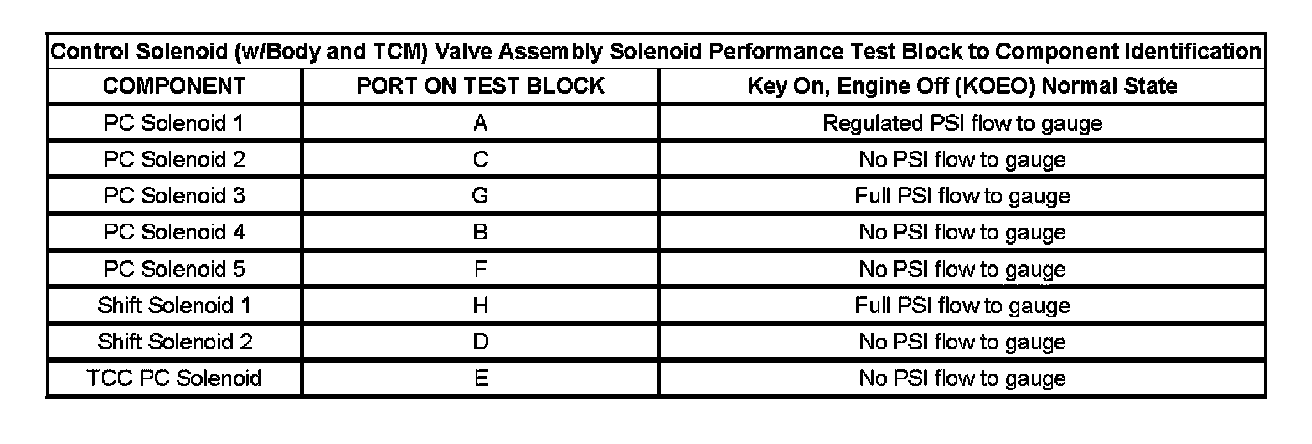This screenshot has width=1312, height=444.
Task: Click the table title about Solenoid Performance Test
Action: pyautogui.click(x=655, y=51)
